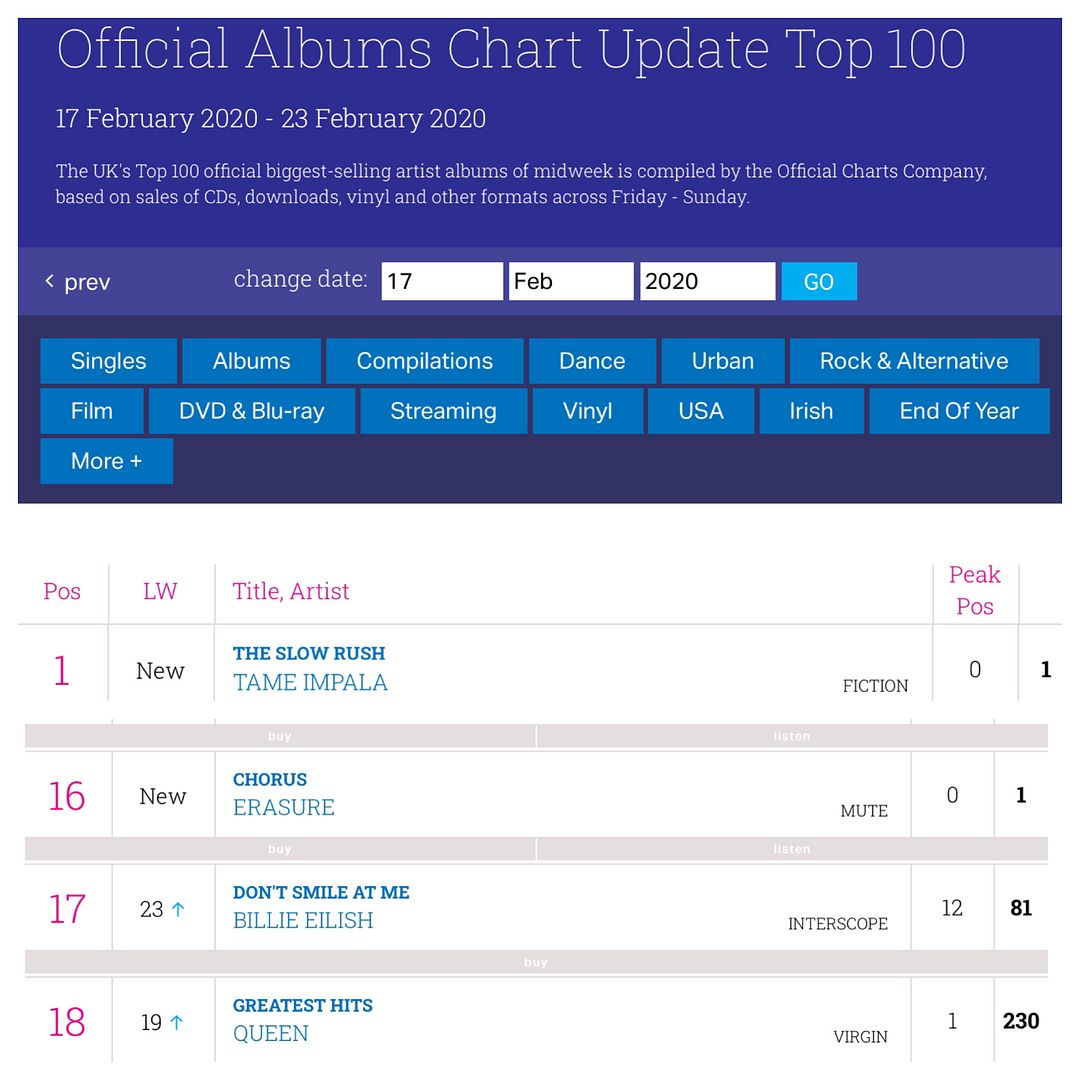The height and width of the screenshot is (1080, 1080).
Task: Open the day field showing 17
Action: click(442, 281)
